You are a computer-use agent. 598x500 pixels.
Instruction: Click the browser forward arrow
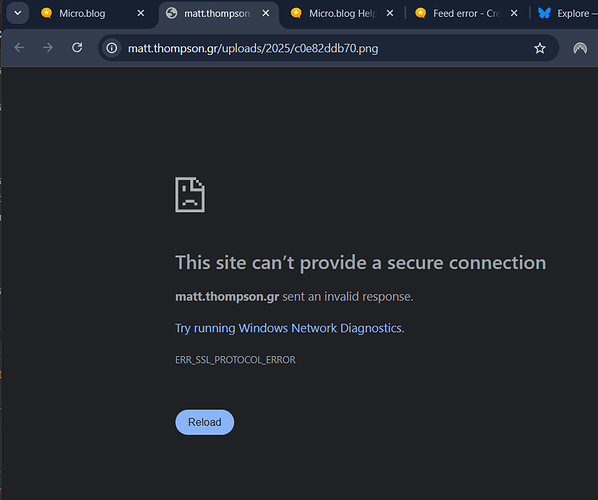[x=48, y=48]
